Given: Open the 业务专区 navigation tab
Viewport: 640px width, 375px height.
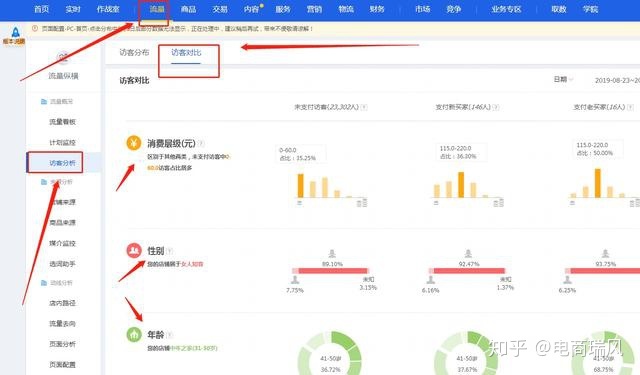Looking at the screenshot, I should tap(507, 9).
